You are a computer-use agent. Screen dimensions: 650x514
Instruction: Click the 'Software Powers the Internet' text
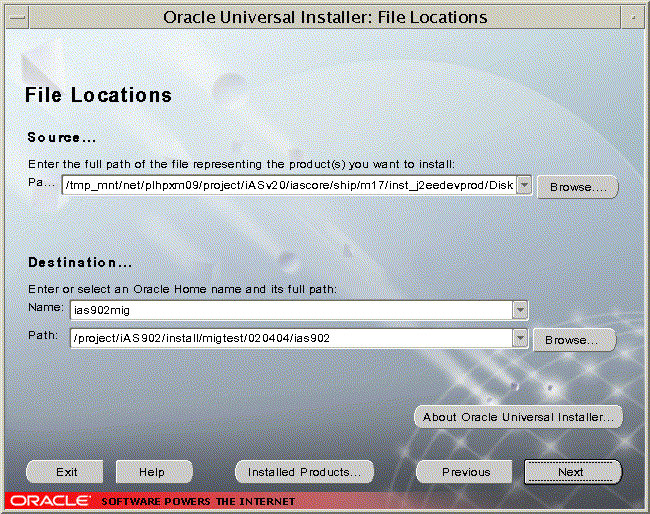pos(198,502)
